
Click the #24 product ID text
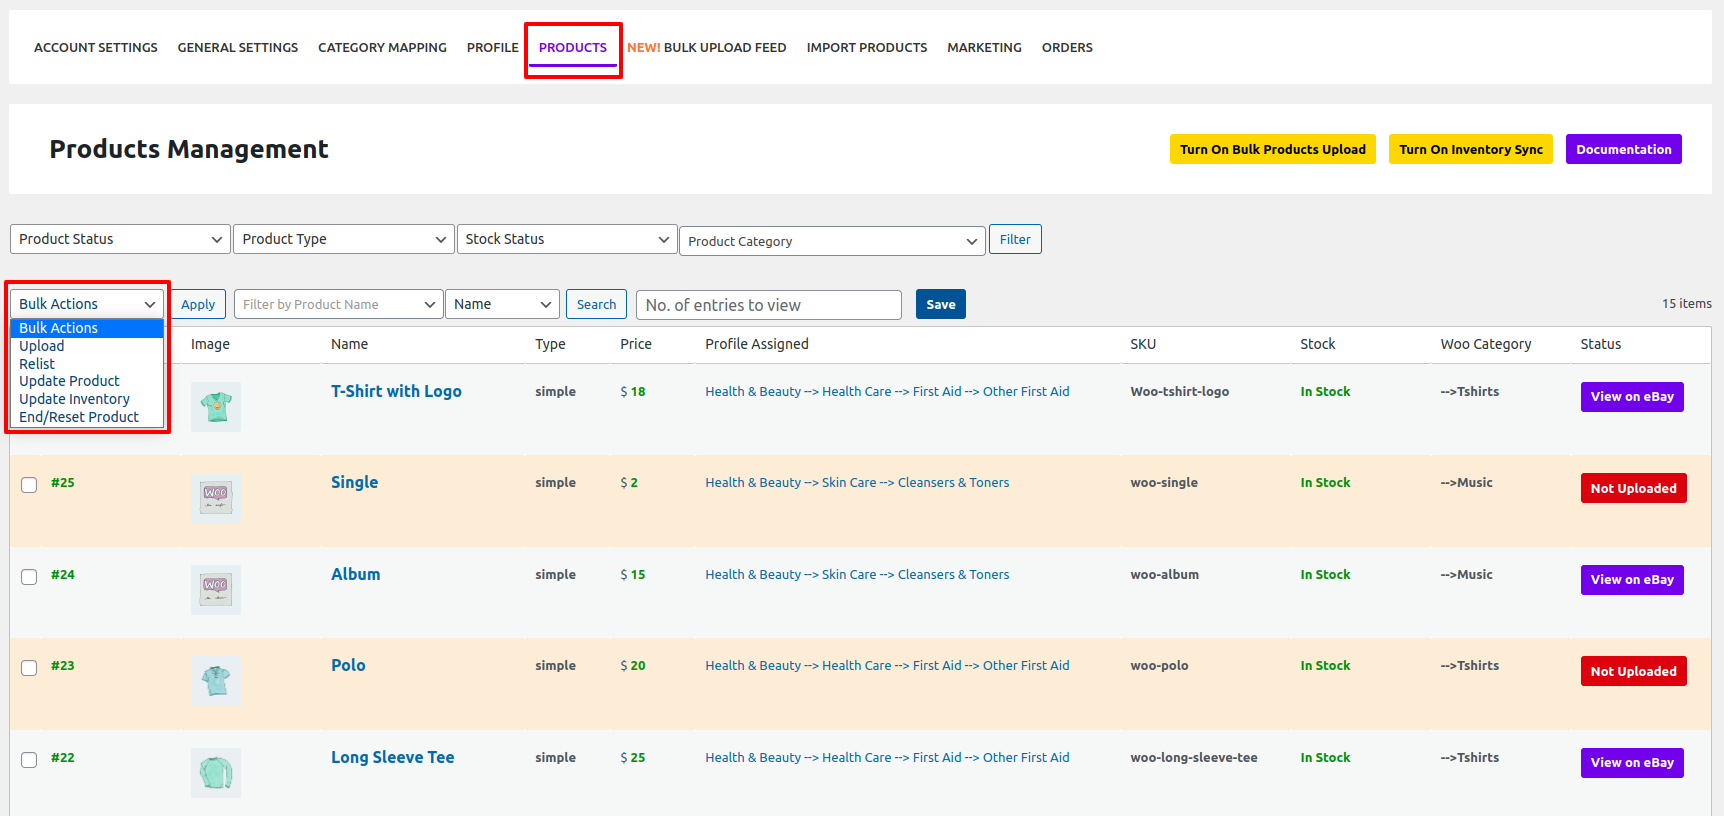coord(63,575)
